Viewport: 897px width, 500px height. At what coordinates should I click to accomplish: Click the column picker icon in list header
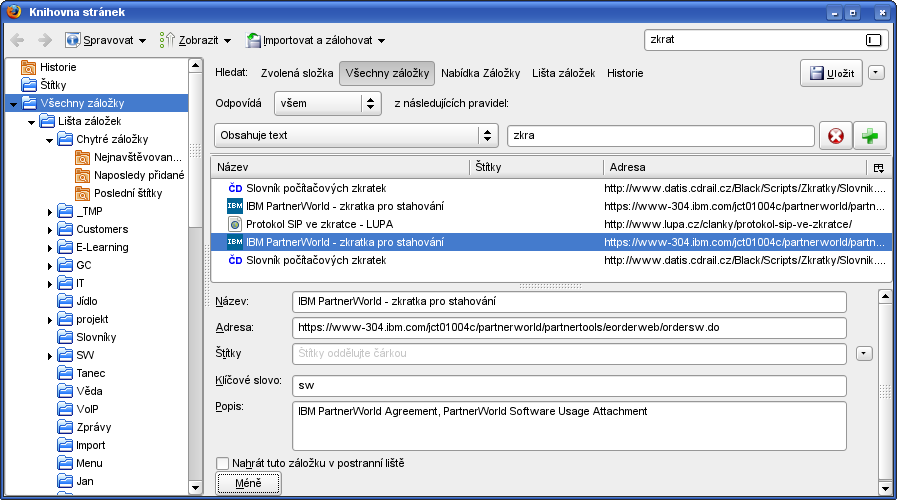878,167
